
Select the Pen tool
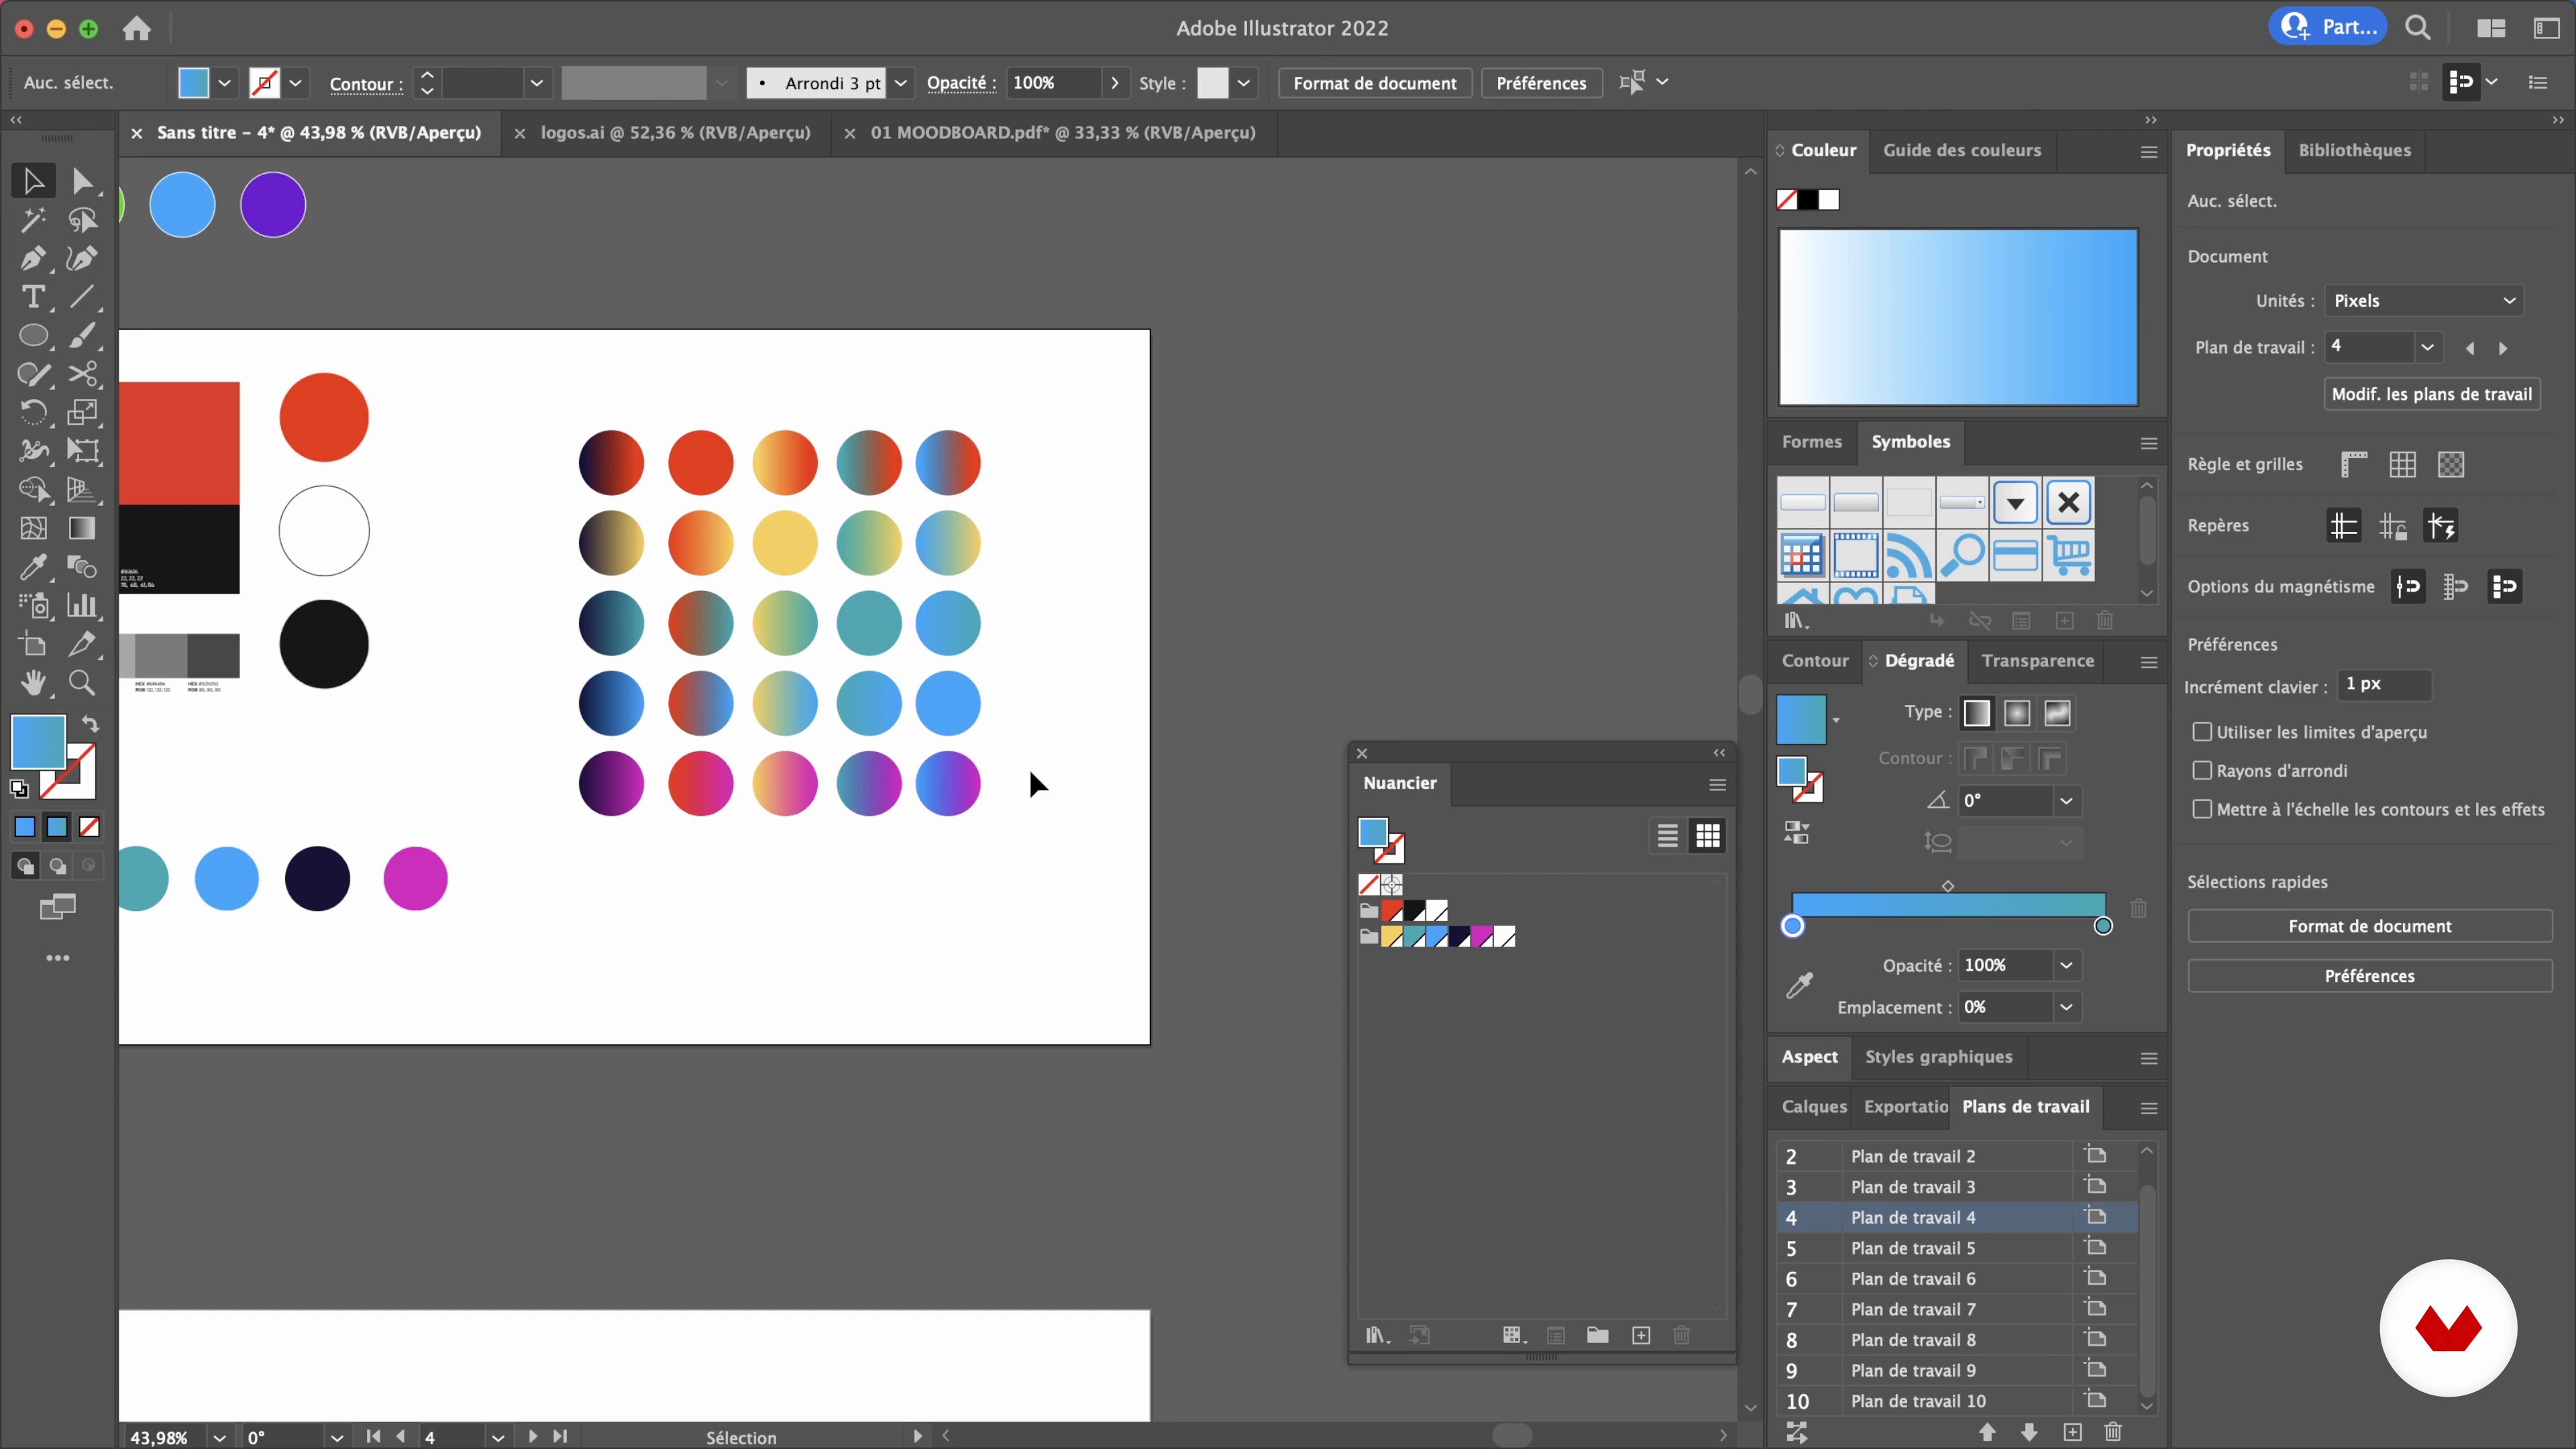pyautogui.click(x=33, y=258)
